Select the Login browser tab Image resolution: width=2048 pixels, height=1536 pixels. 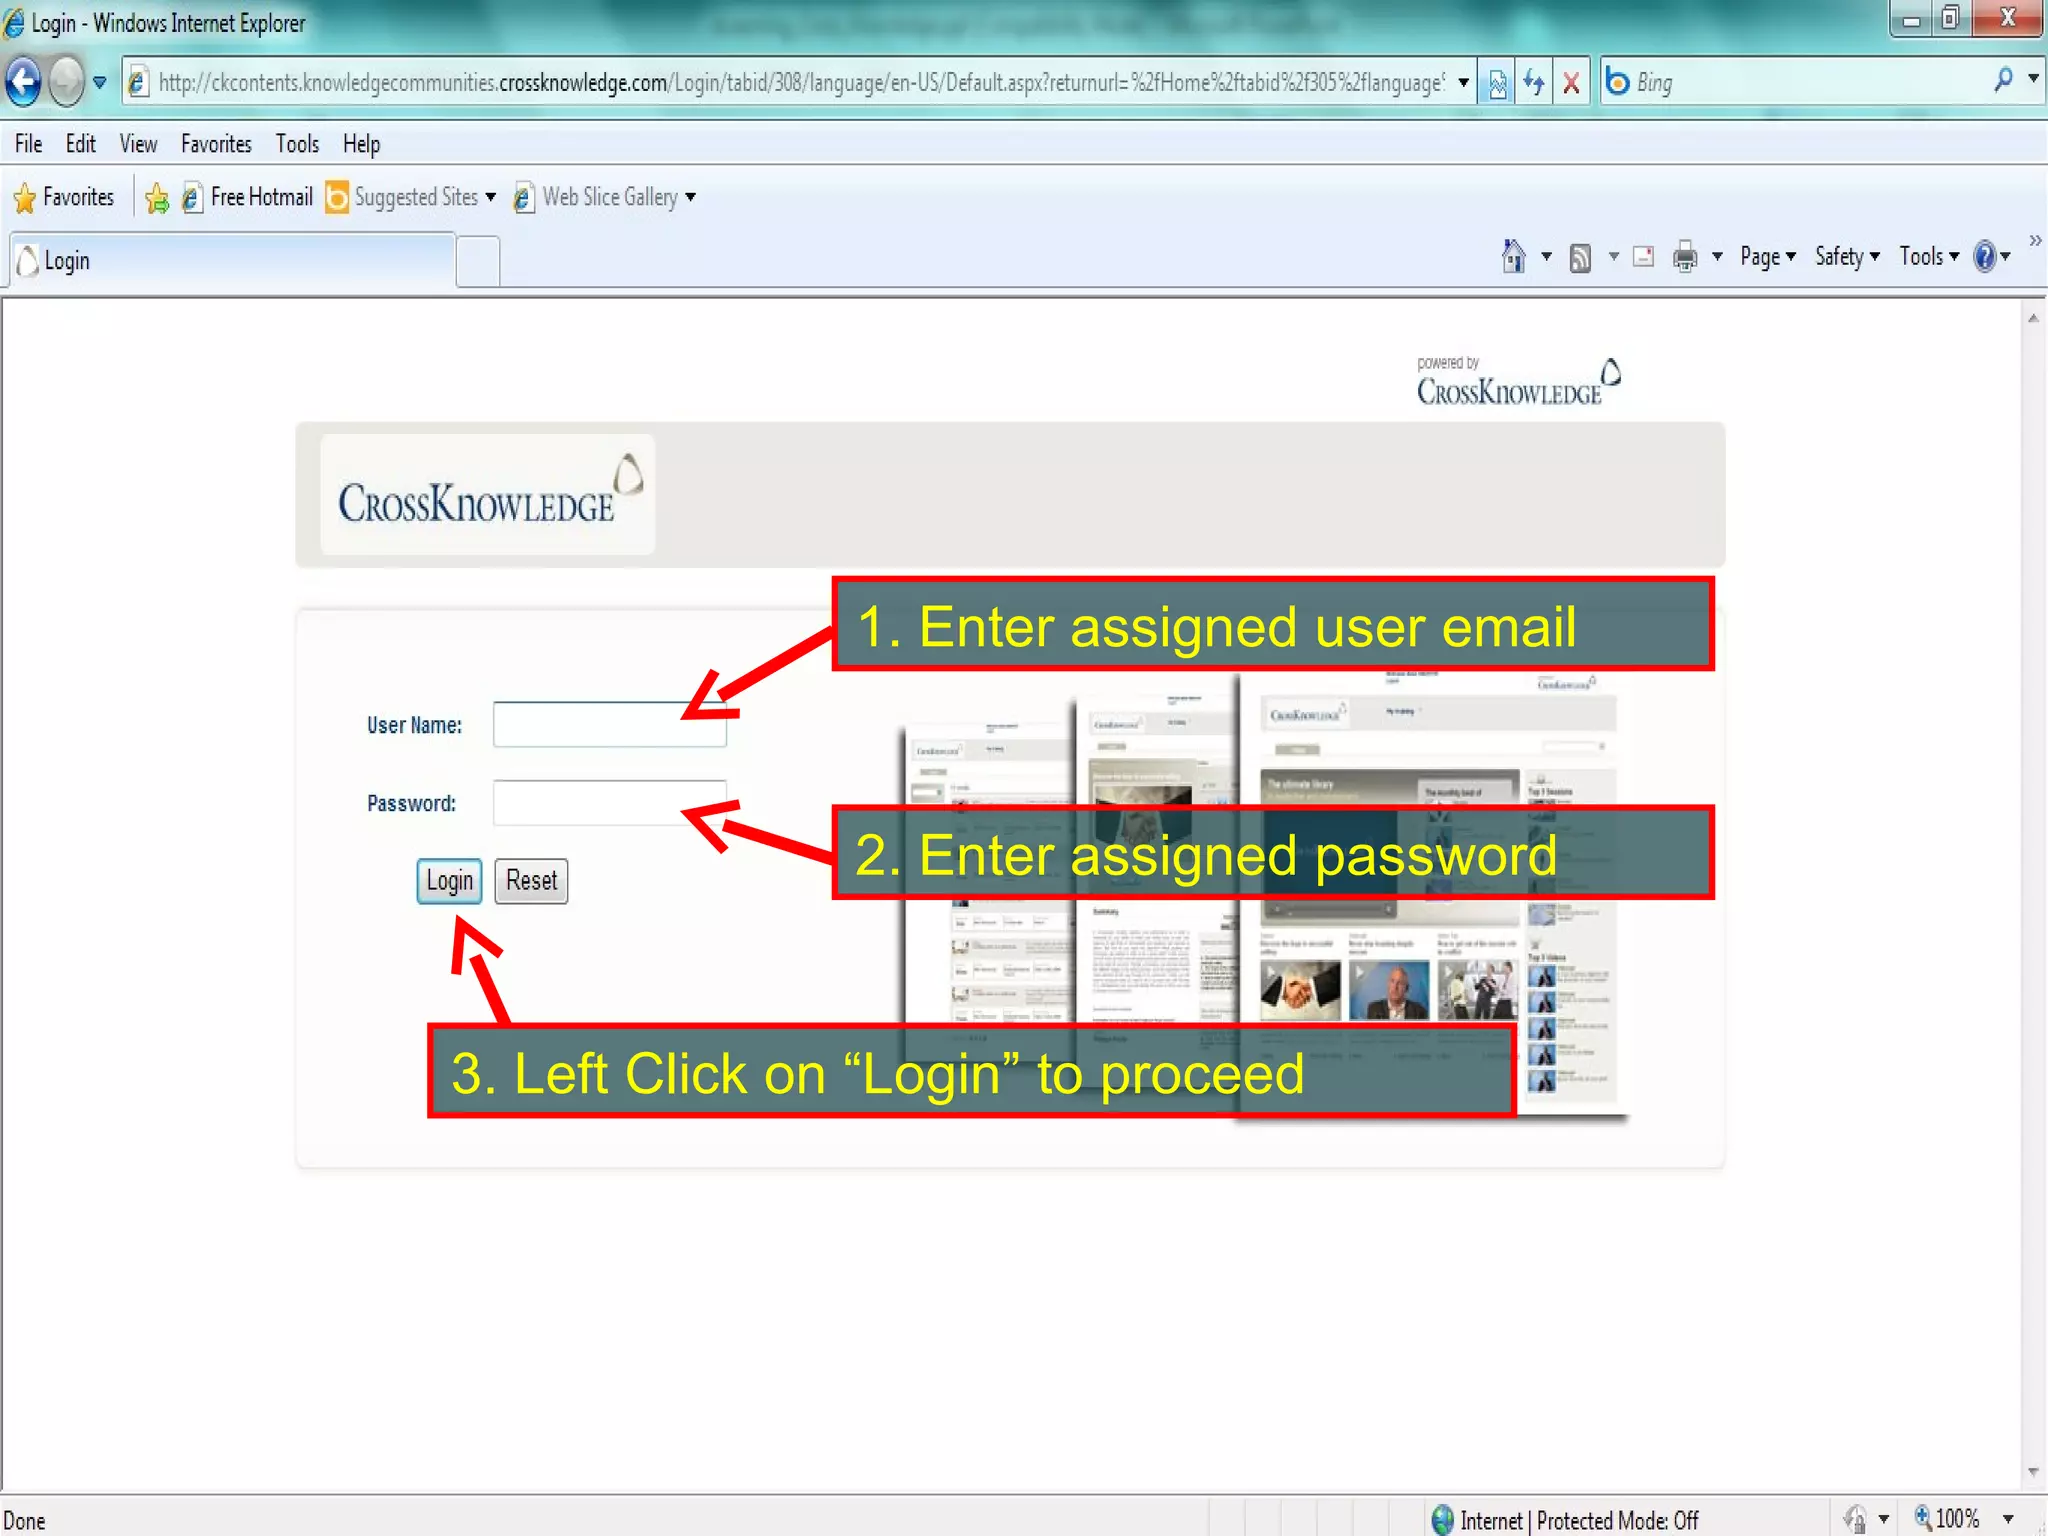point(232,260)
